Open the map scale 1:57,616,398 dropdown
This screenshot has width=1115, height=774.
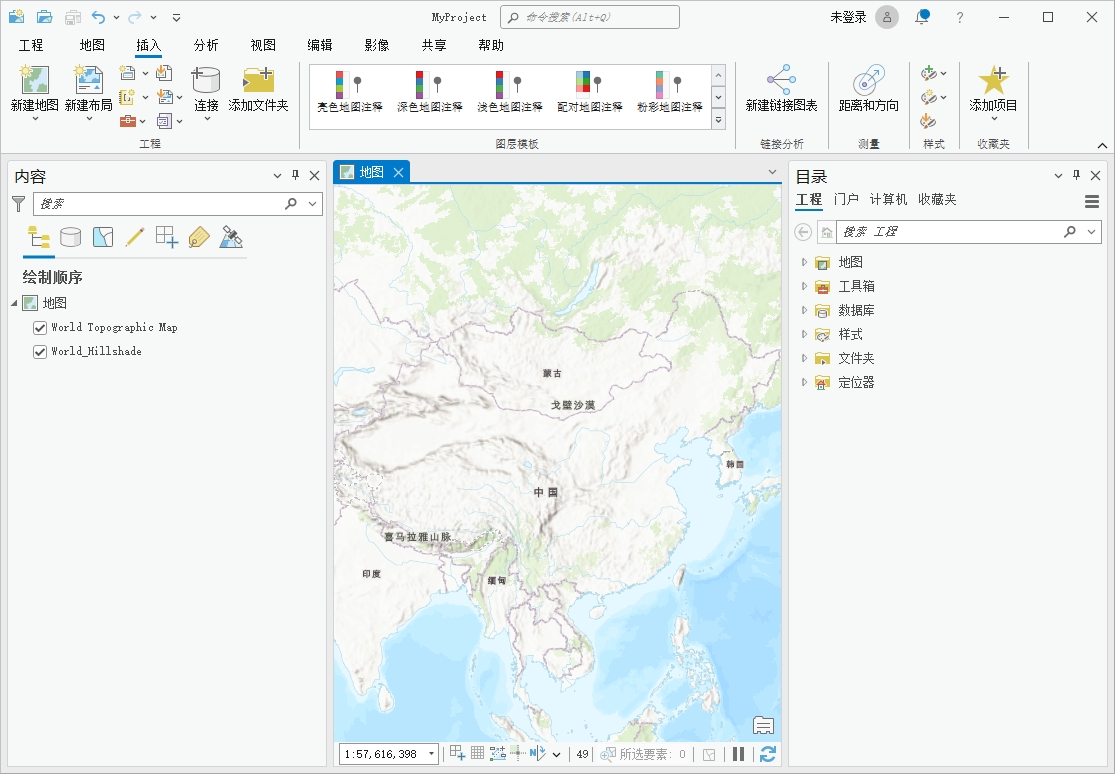pyautogui.click(x=431, y=754)
